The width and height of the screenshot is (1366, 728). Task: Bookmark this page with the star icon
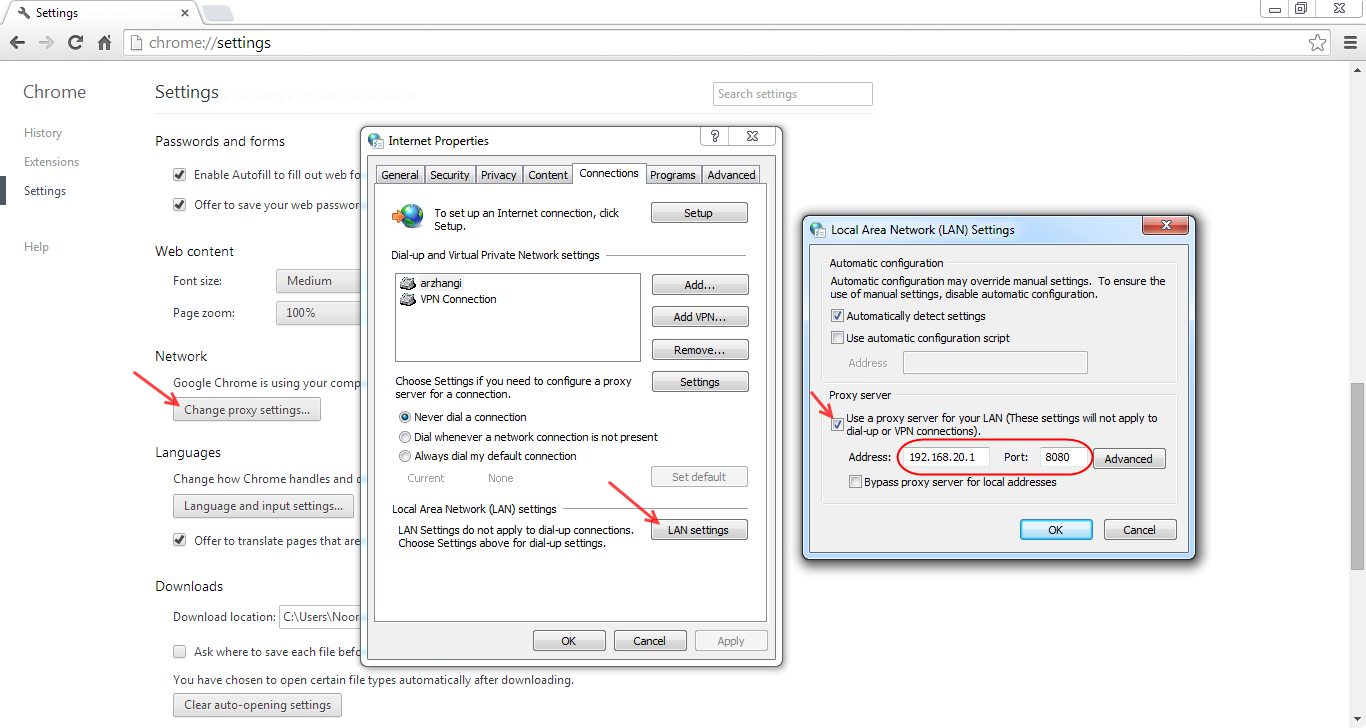pyautogui.click(x=1318, y=43)
